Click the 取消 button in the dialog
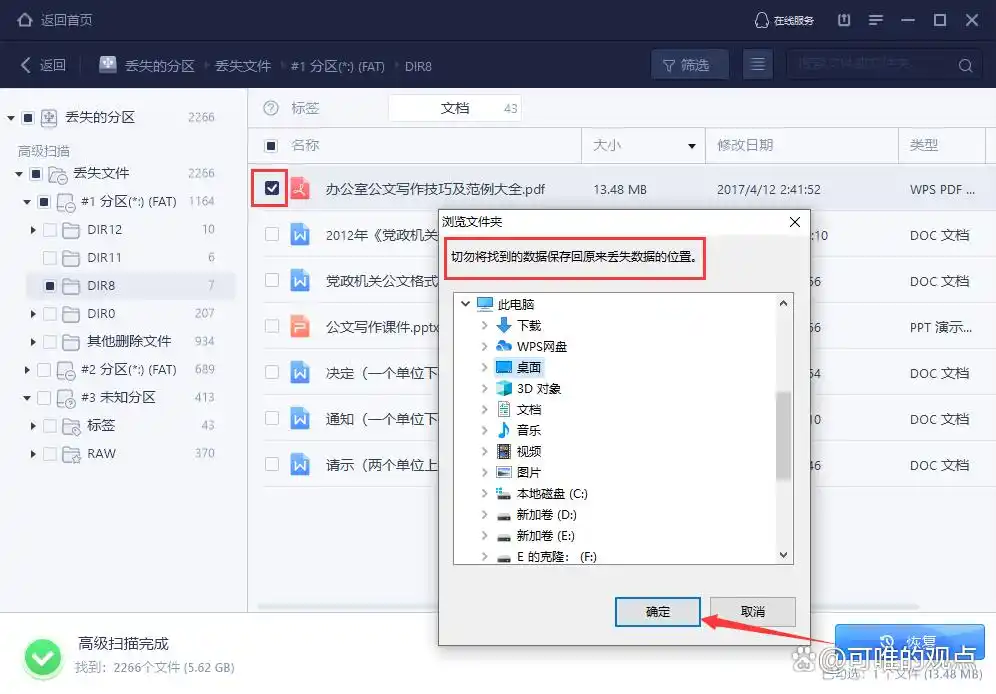The height and width of the screenshot is (694, 996). pos(753,611)
